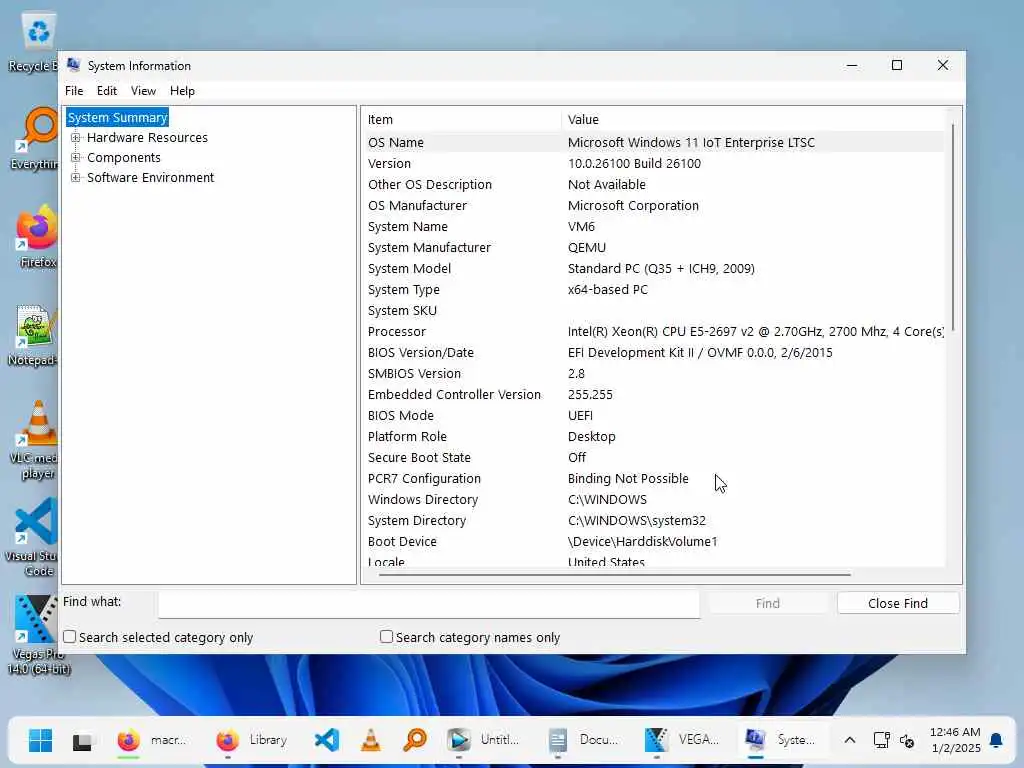
Task: Click the value VM6
Action: [x=581, y=227]
